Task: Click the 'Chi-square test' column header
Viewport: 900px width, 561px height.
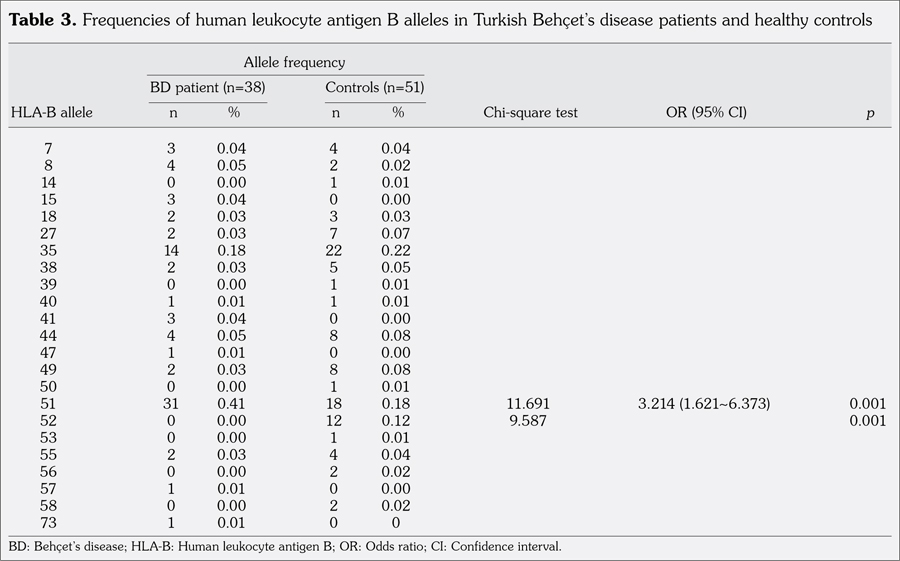Action: click(x=530, y=113)
